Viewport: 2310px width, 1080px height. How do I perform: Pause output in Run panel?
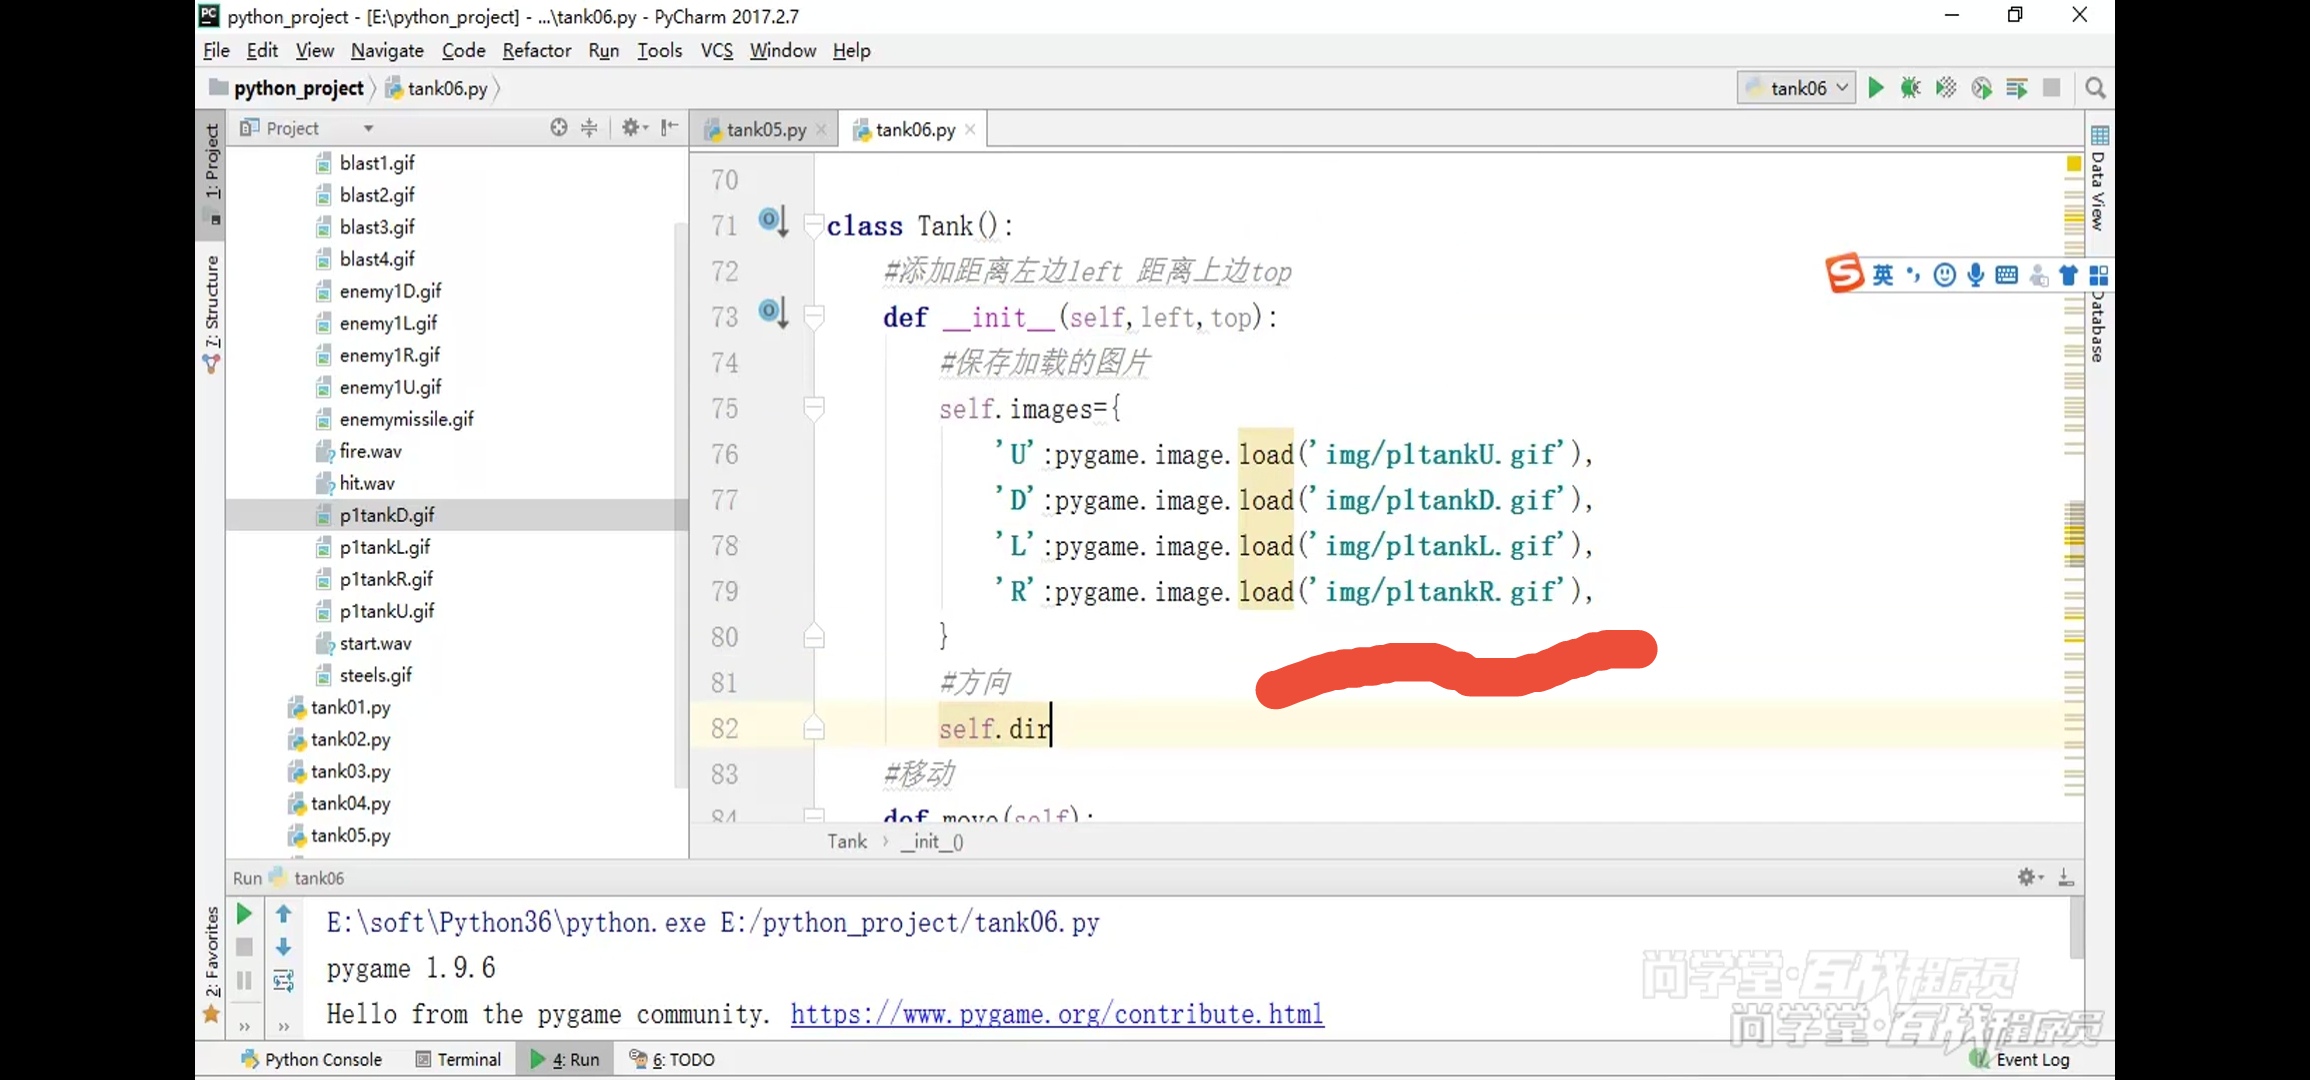point(244,981)
